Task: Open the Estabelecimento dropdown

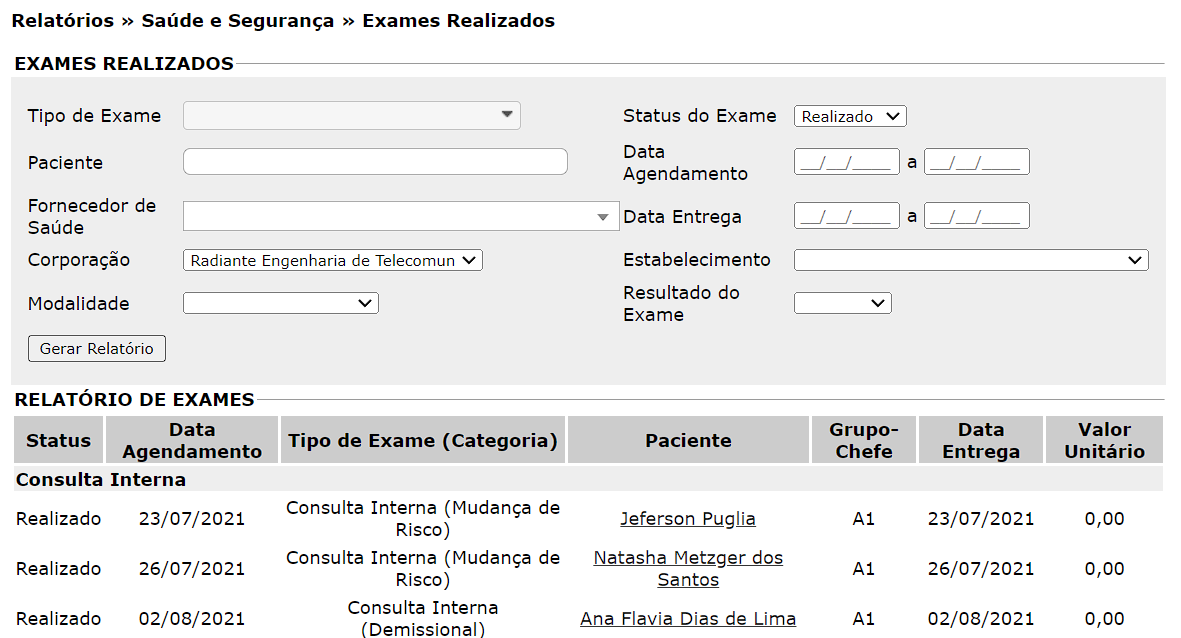Action: click(970, 260)
